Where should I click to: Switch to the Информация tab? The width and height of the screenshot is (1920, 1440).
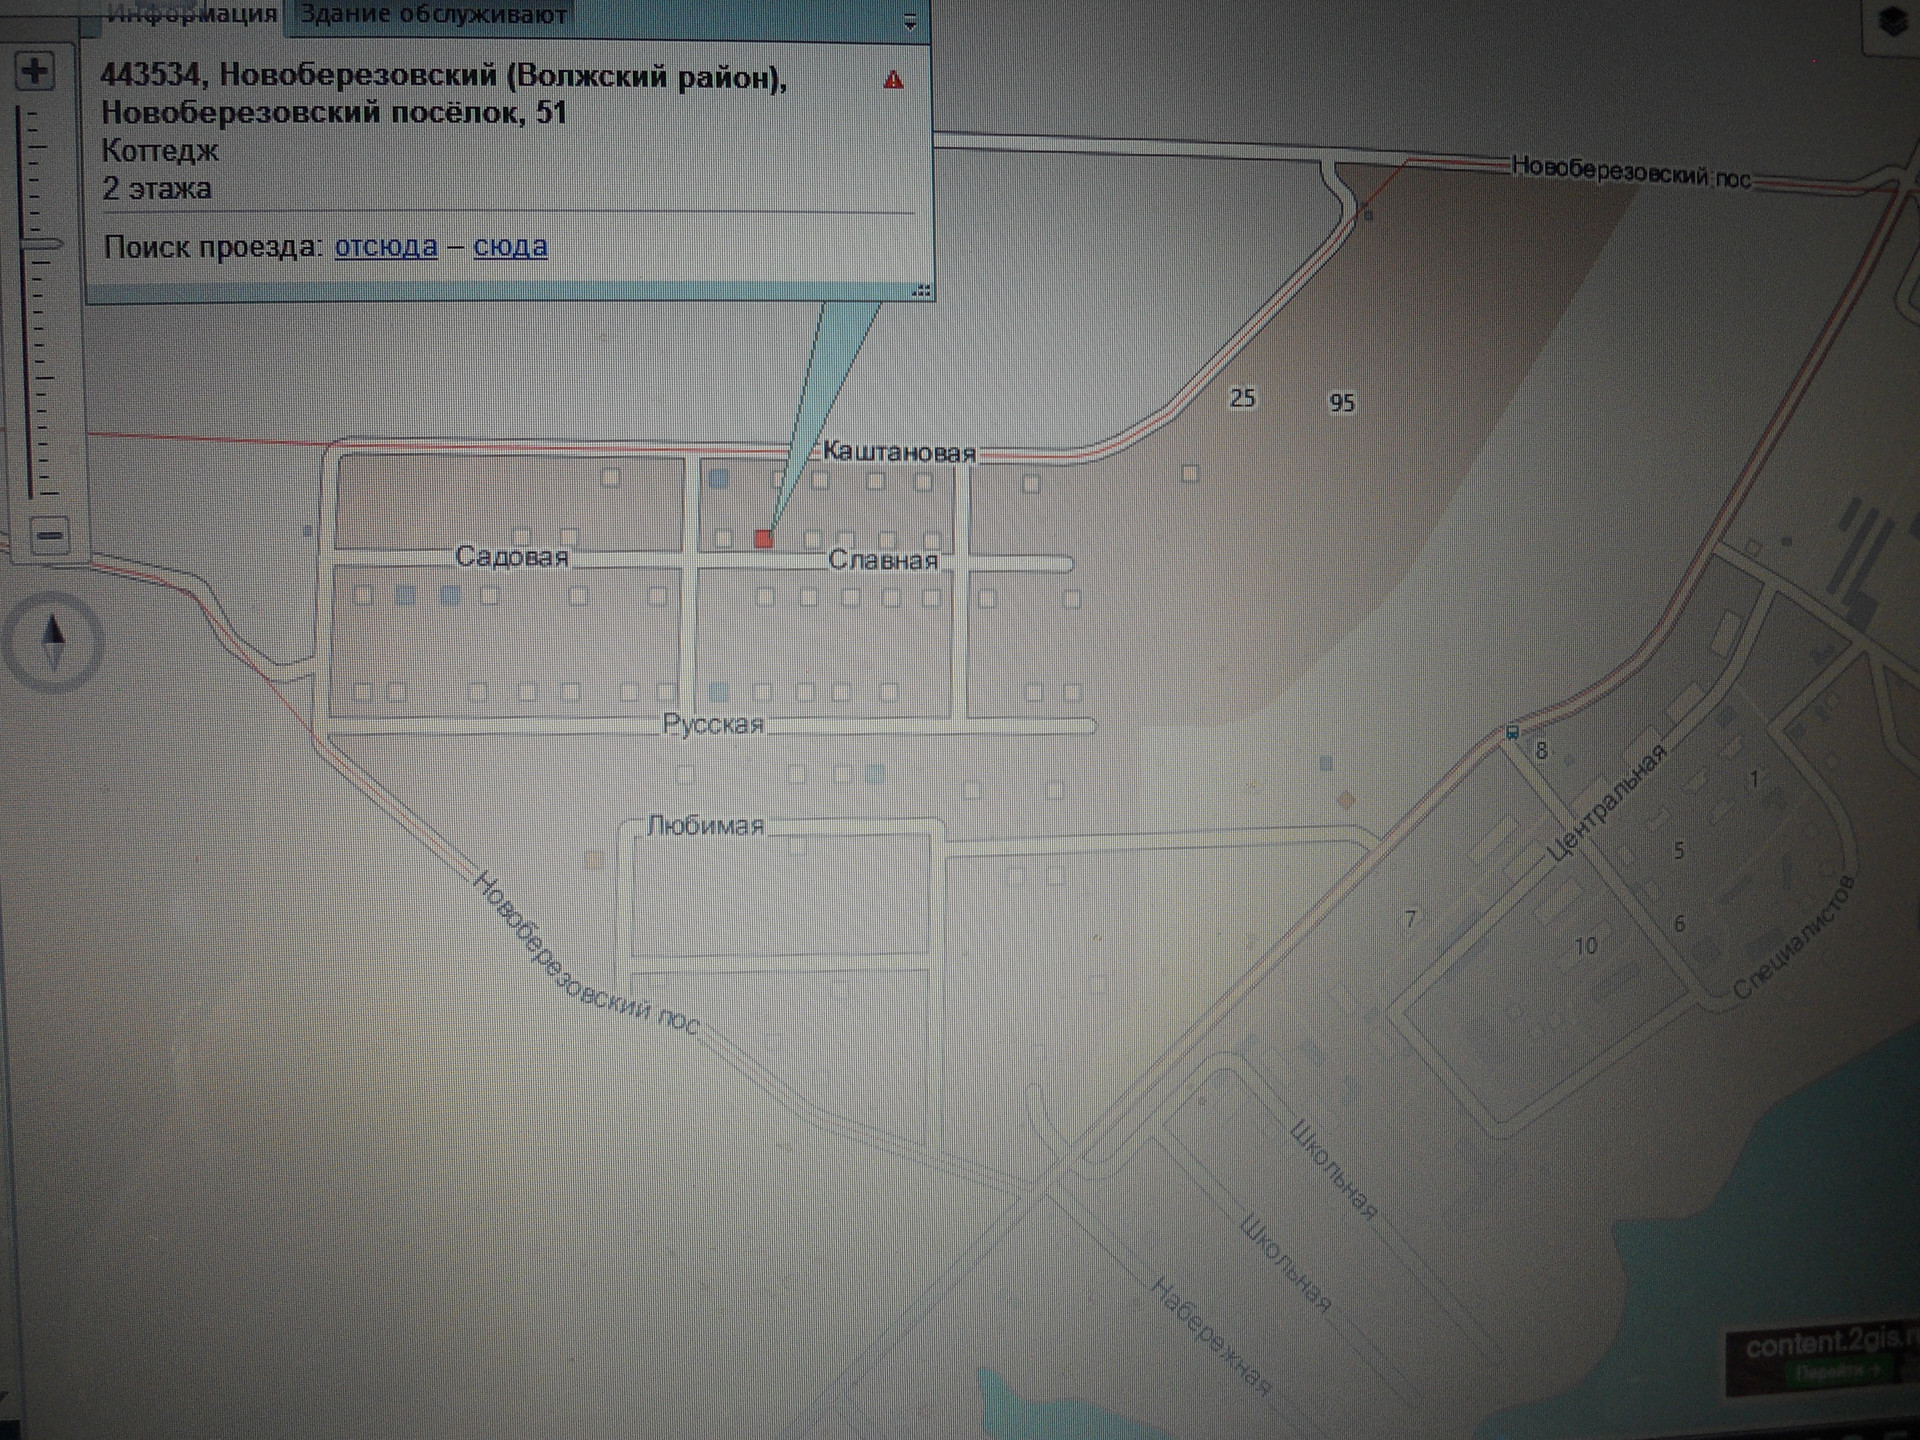[191, 15]
